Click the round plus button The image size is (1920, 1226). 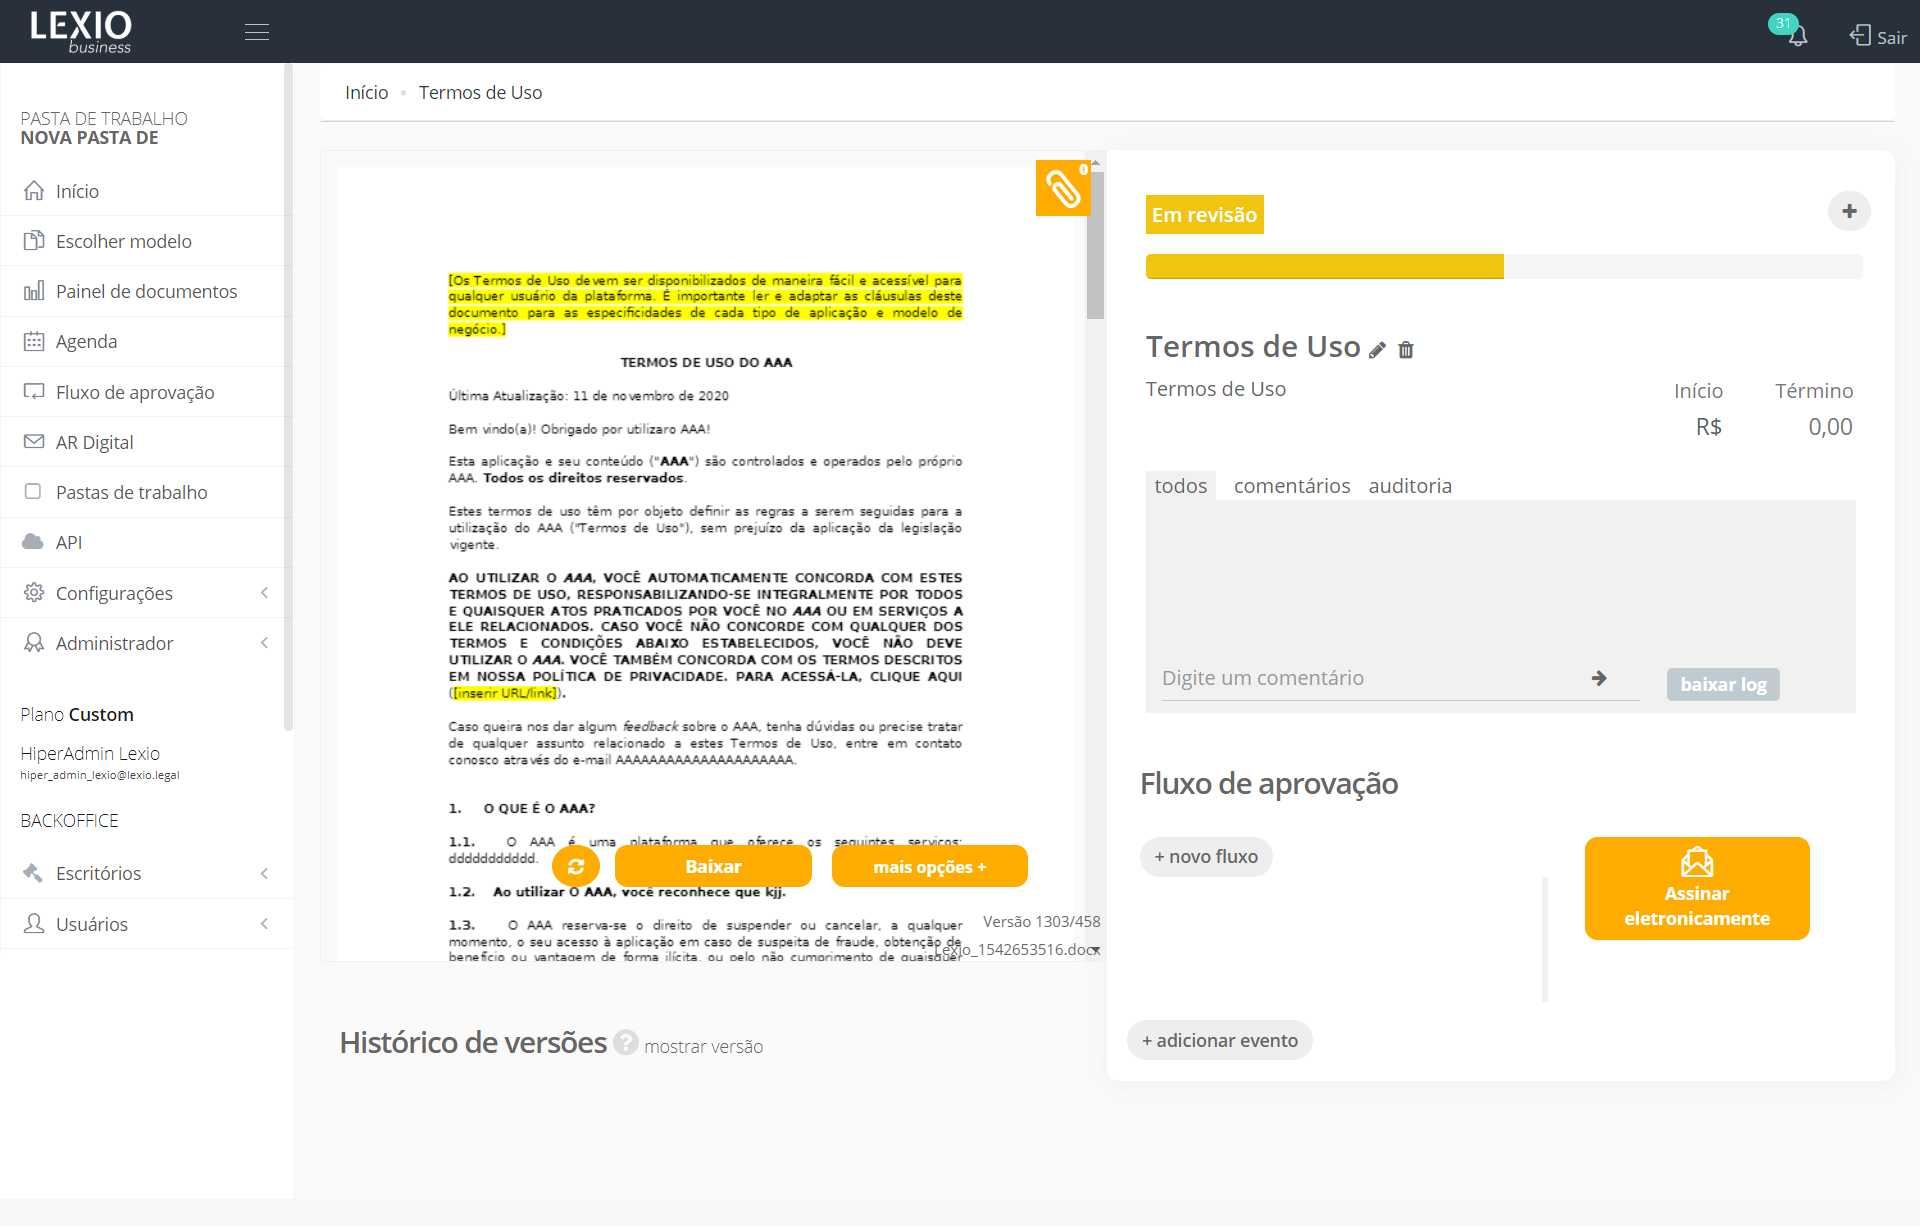pyautogui.click(x=1849, y=211)
